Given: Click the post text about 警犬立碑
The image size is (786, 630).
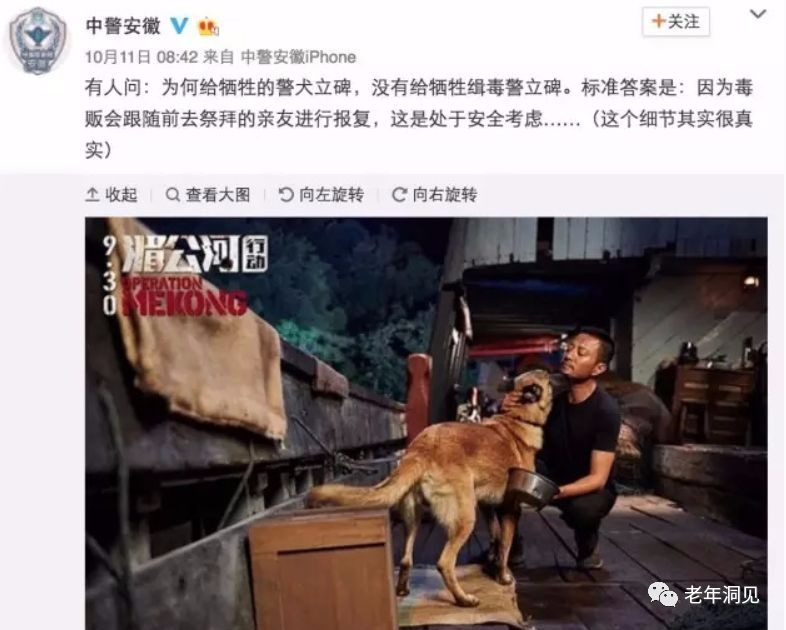Looking at the screenshot, I should pyautogui.click(x=419, y=119).
